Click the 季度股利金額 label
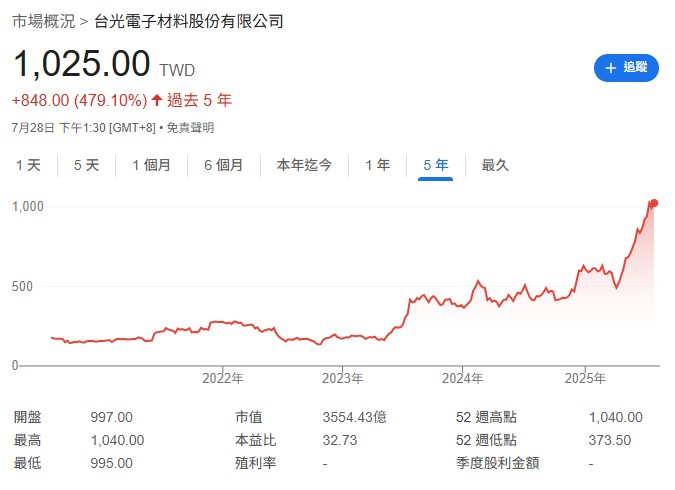 [498, 463]
